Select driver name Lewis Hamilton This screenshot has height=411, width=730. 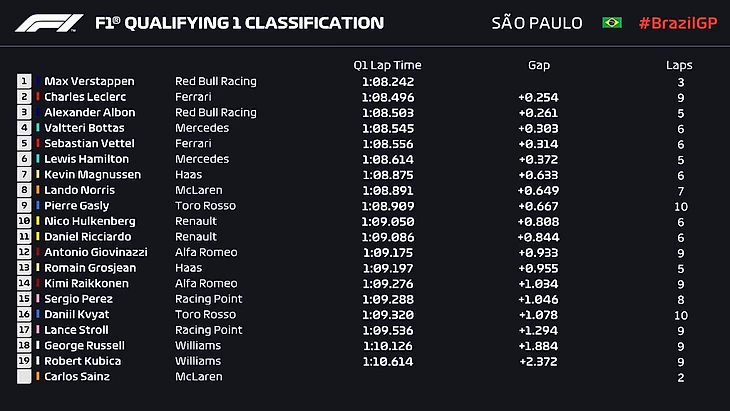(86, 159)
